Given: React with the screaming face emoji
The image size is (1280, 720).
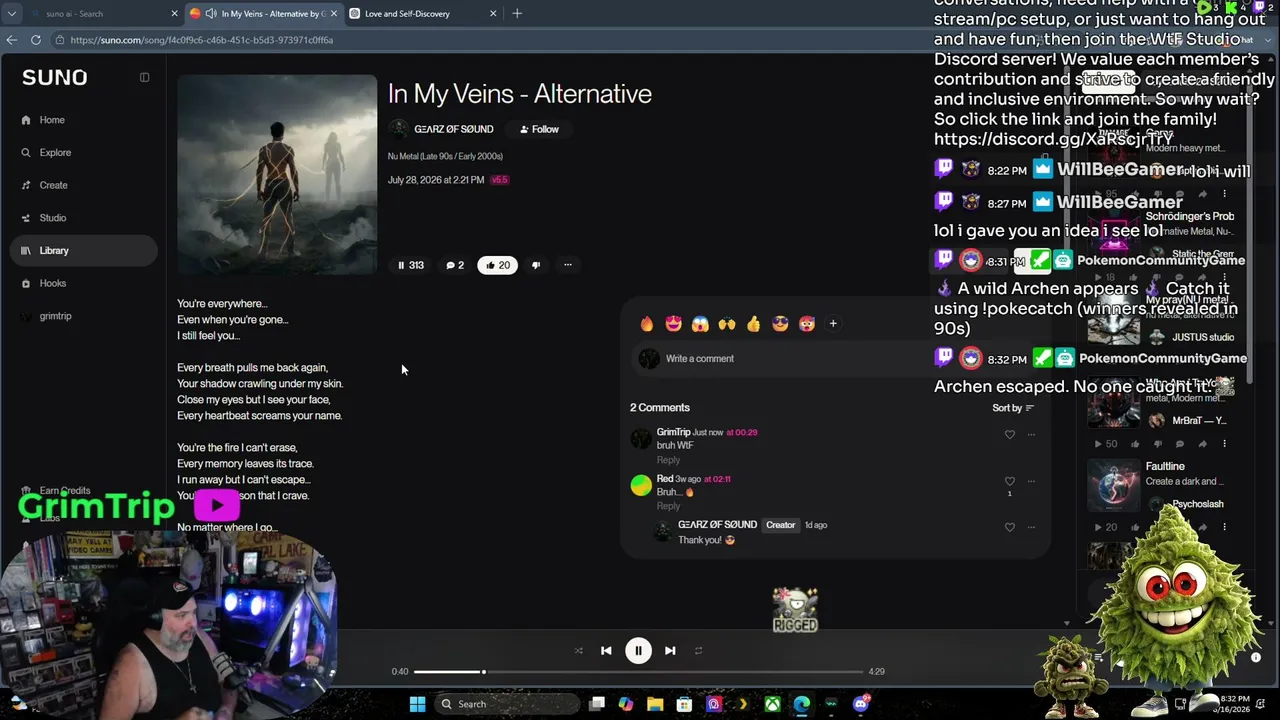Looking at the screenshot, I should 700,323.
